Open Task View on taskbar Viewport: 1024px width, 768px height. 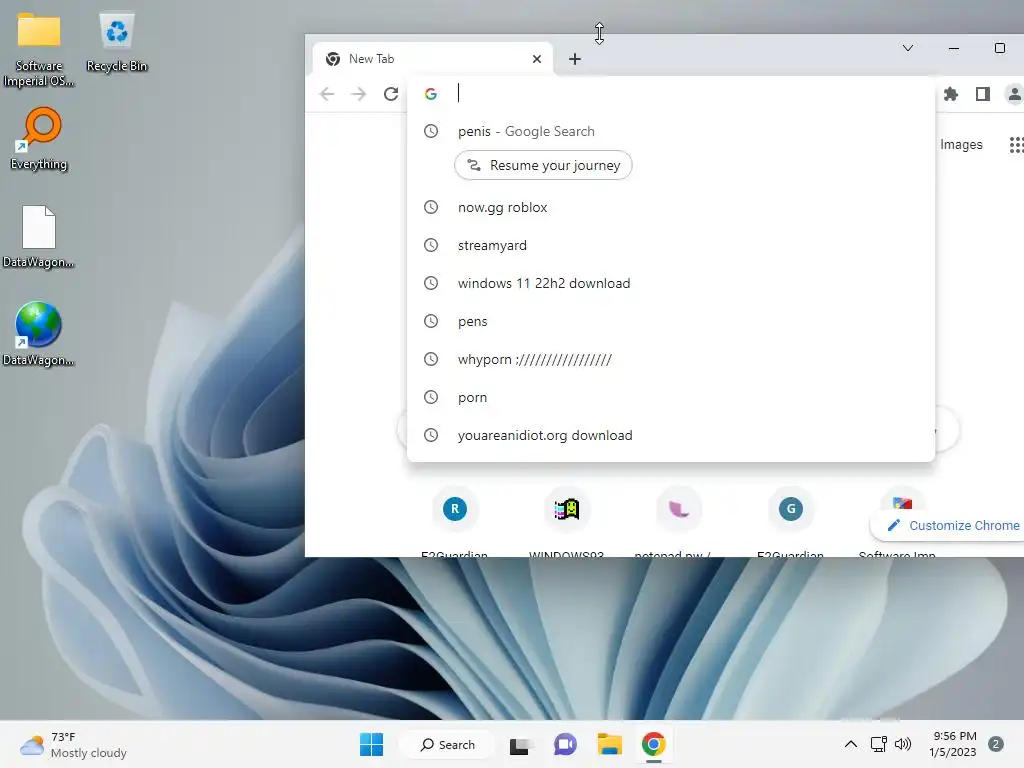click(520, 744)
